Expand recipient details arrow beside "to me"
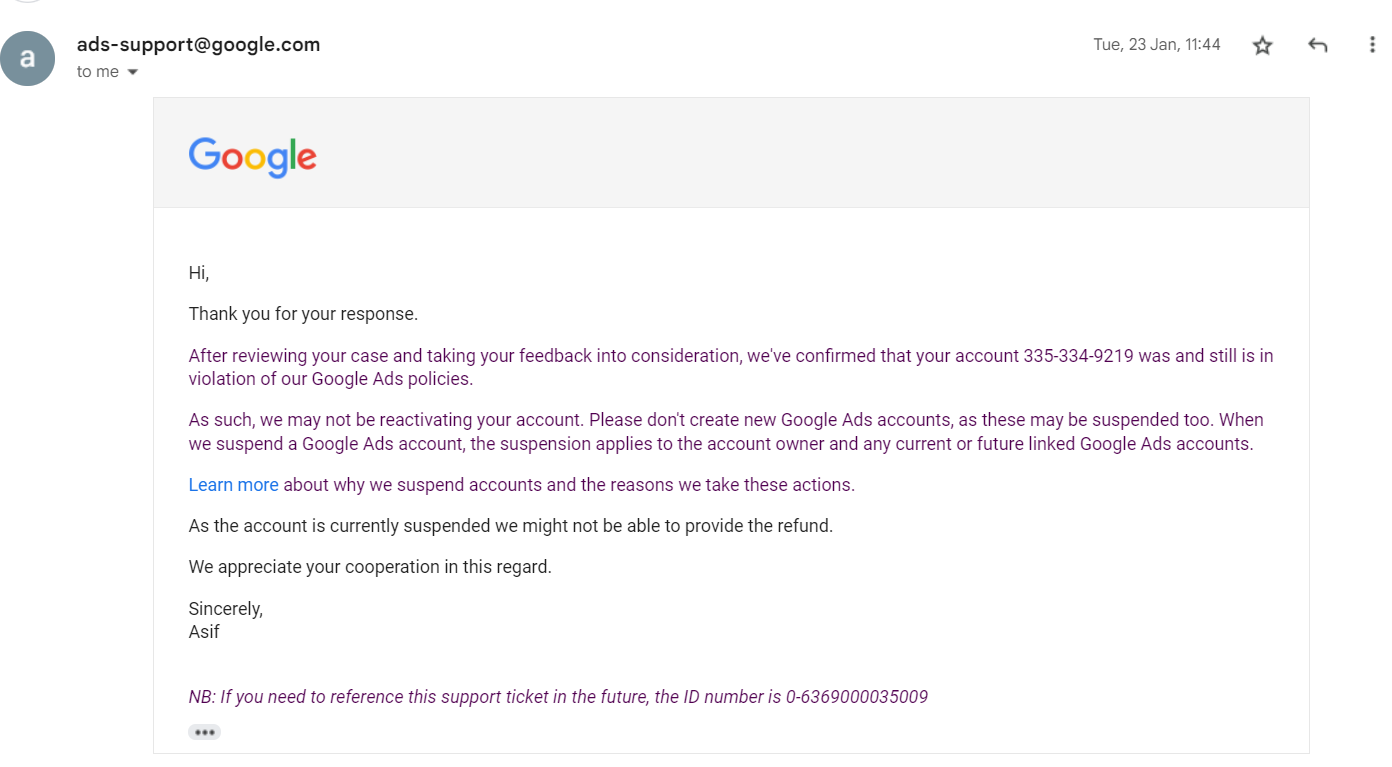Image resolution: width=1392 pixels, height=767 pixels. [x=133, y=72]
